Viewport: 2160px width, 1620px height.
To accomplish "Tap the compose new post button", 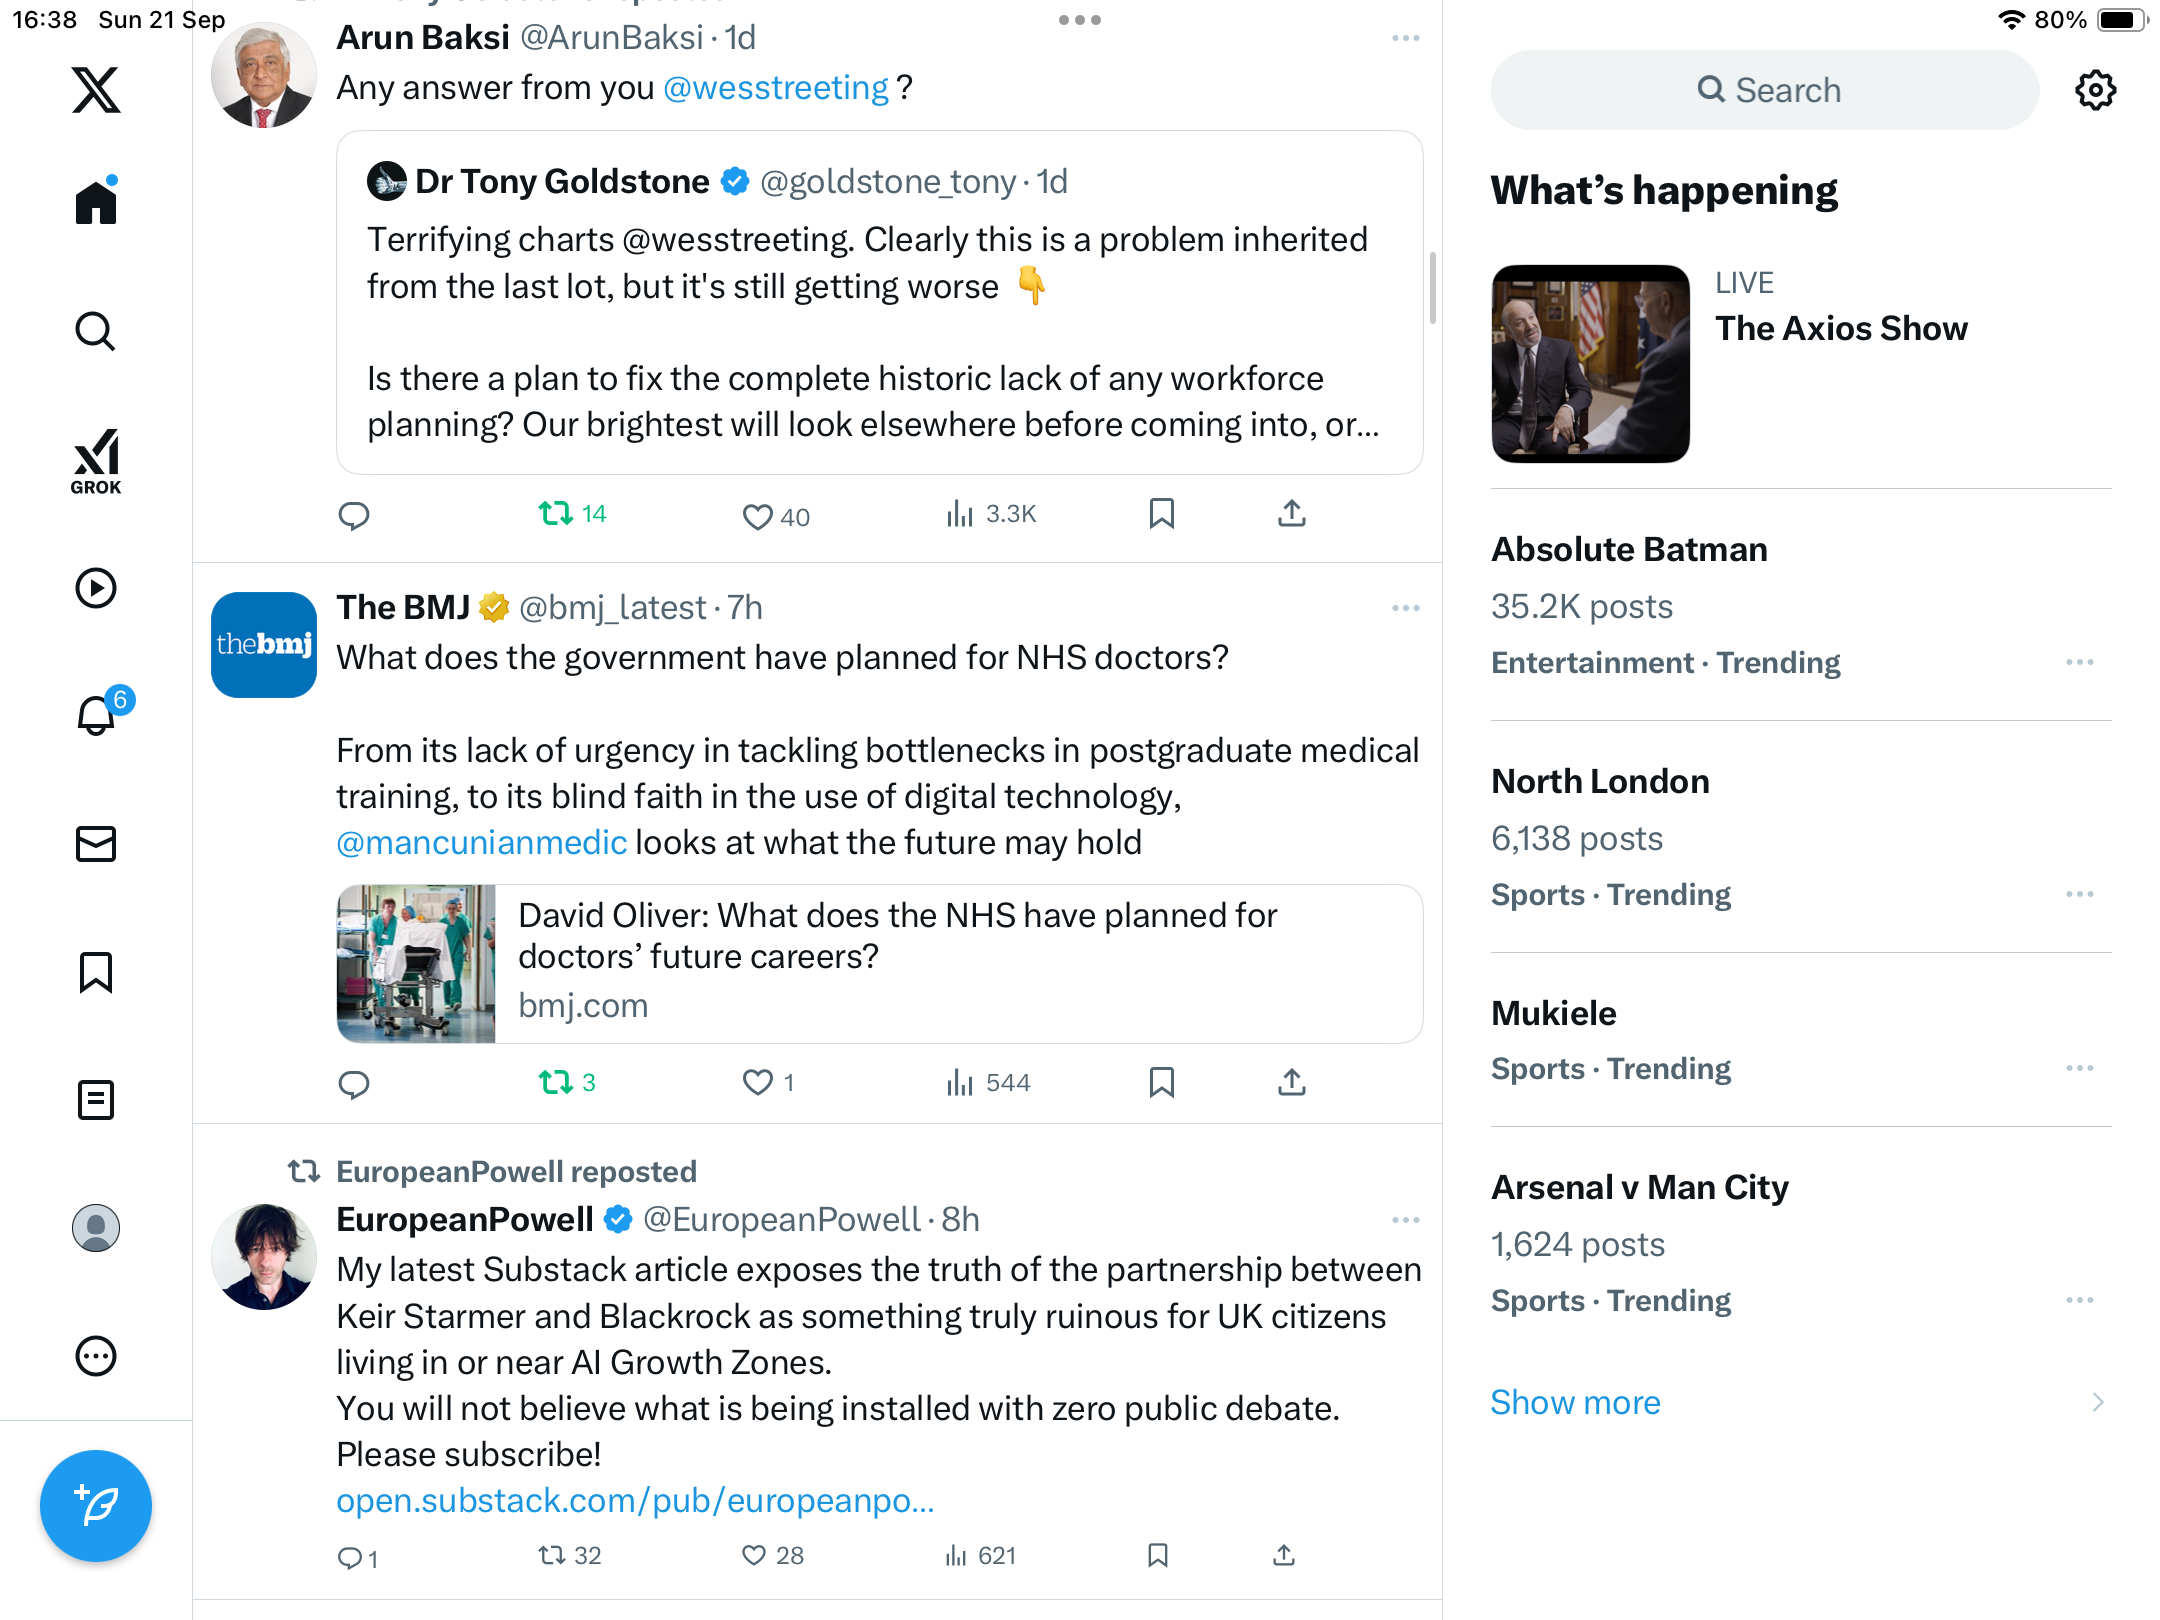I will pos(96,1505).
